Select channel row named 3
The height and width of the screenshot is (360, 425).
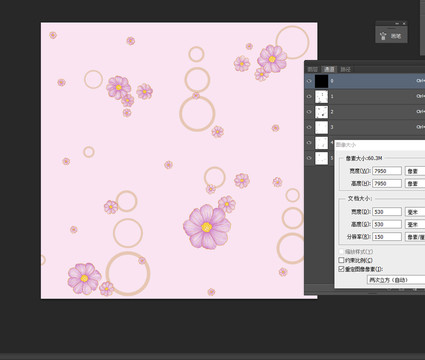[365, 127]
